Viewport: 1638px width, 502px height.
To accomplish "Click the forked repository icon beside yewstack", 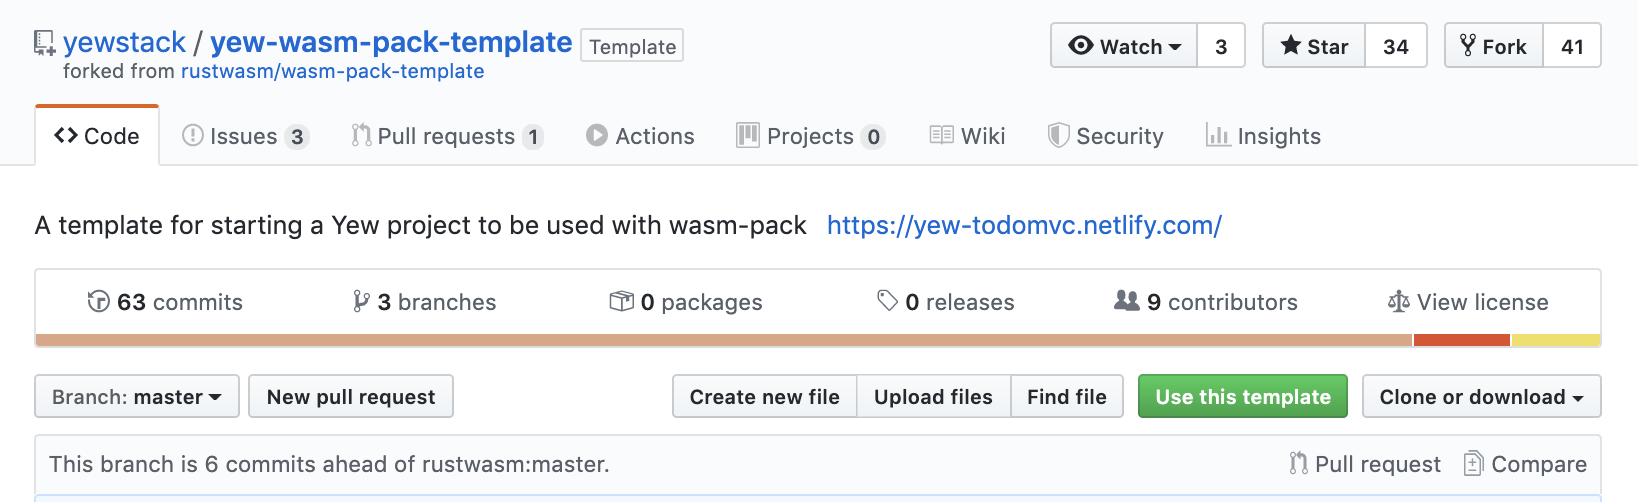I will coord(44,43).
